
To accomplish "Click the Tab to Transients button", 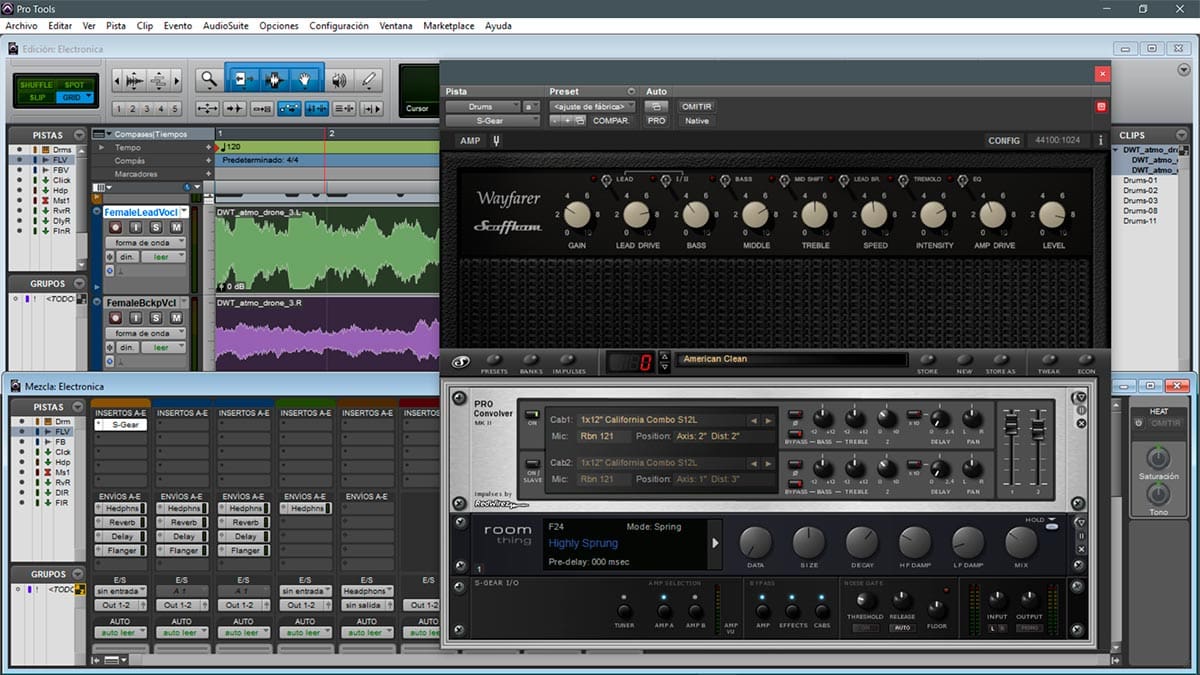I will (237, 108).
